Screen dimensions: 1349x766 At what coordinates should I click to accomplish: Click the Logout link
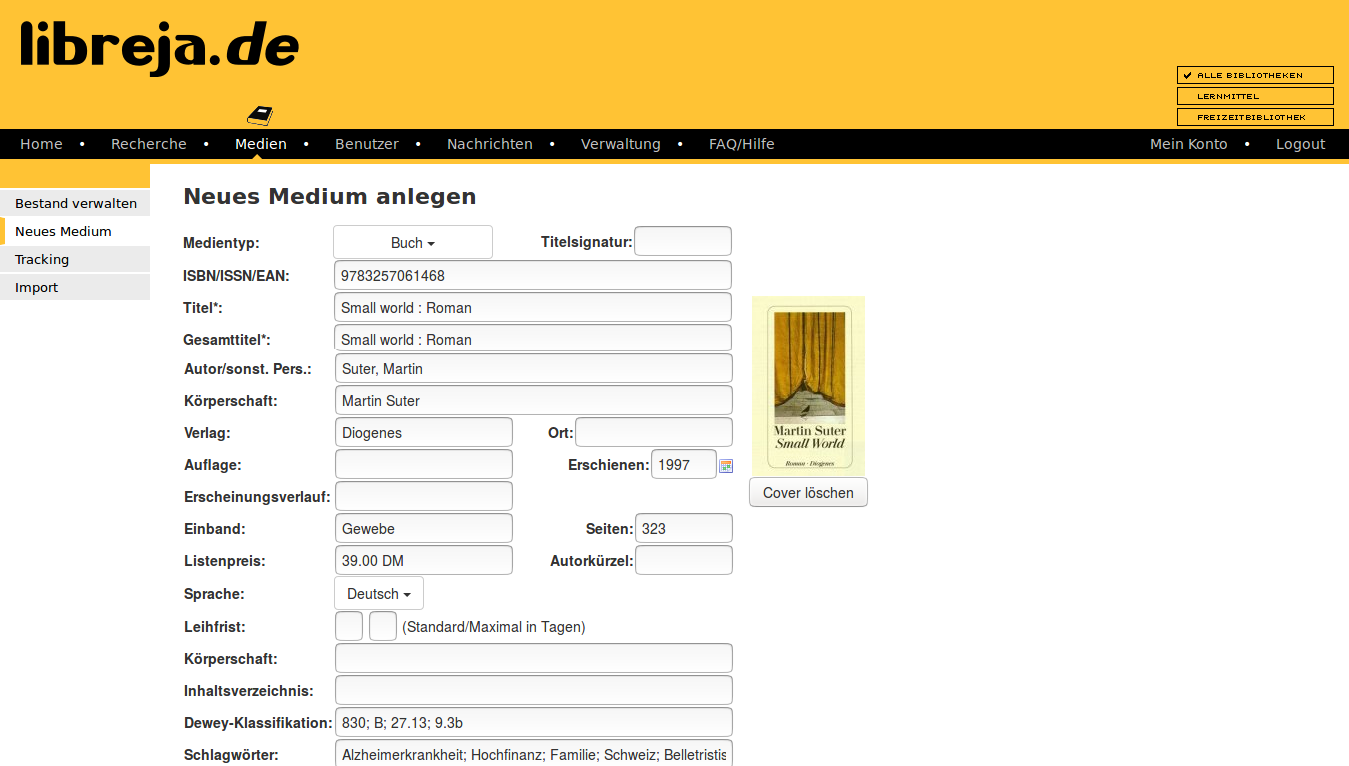tap(1300, 144)
